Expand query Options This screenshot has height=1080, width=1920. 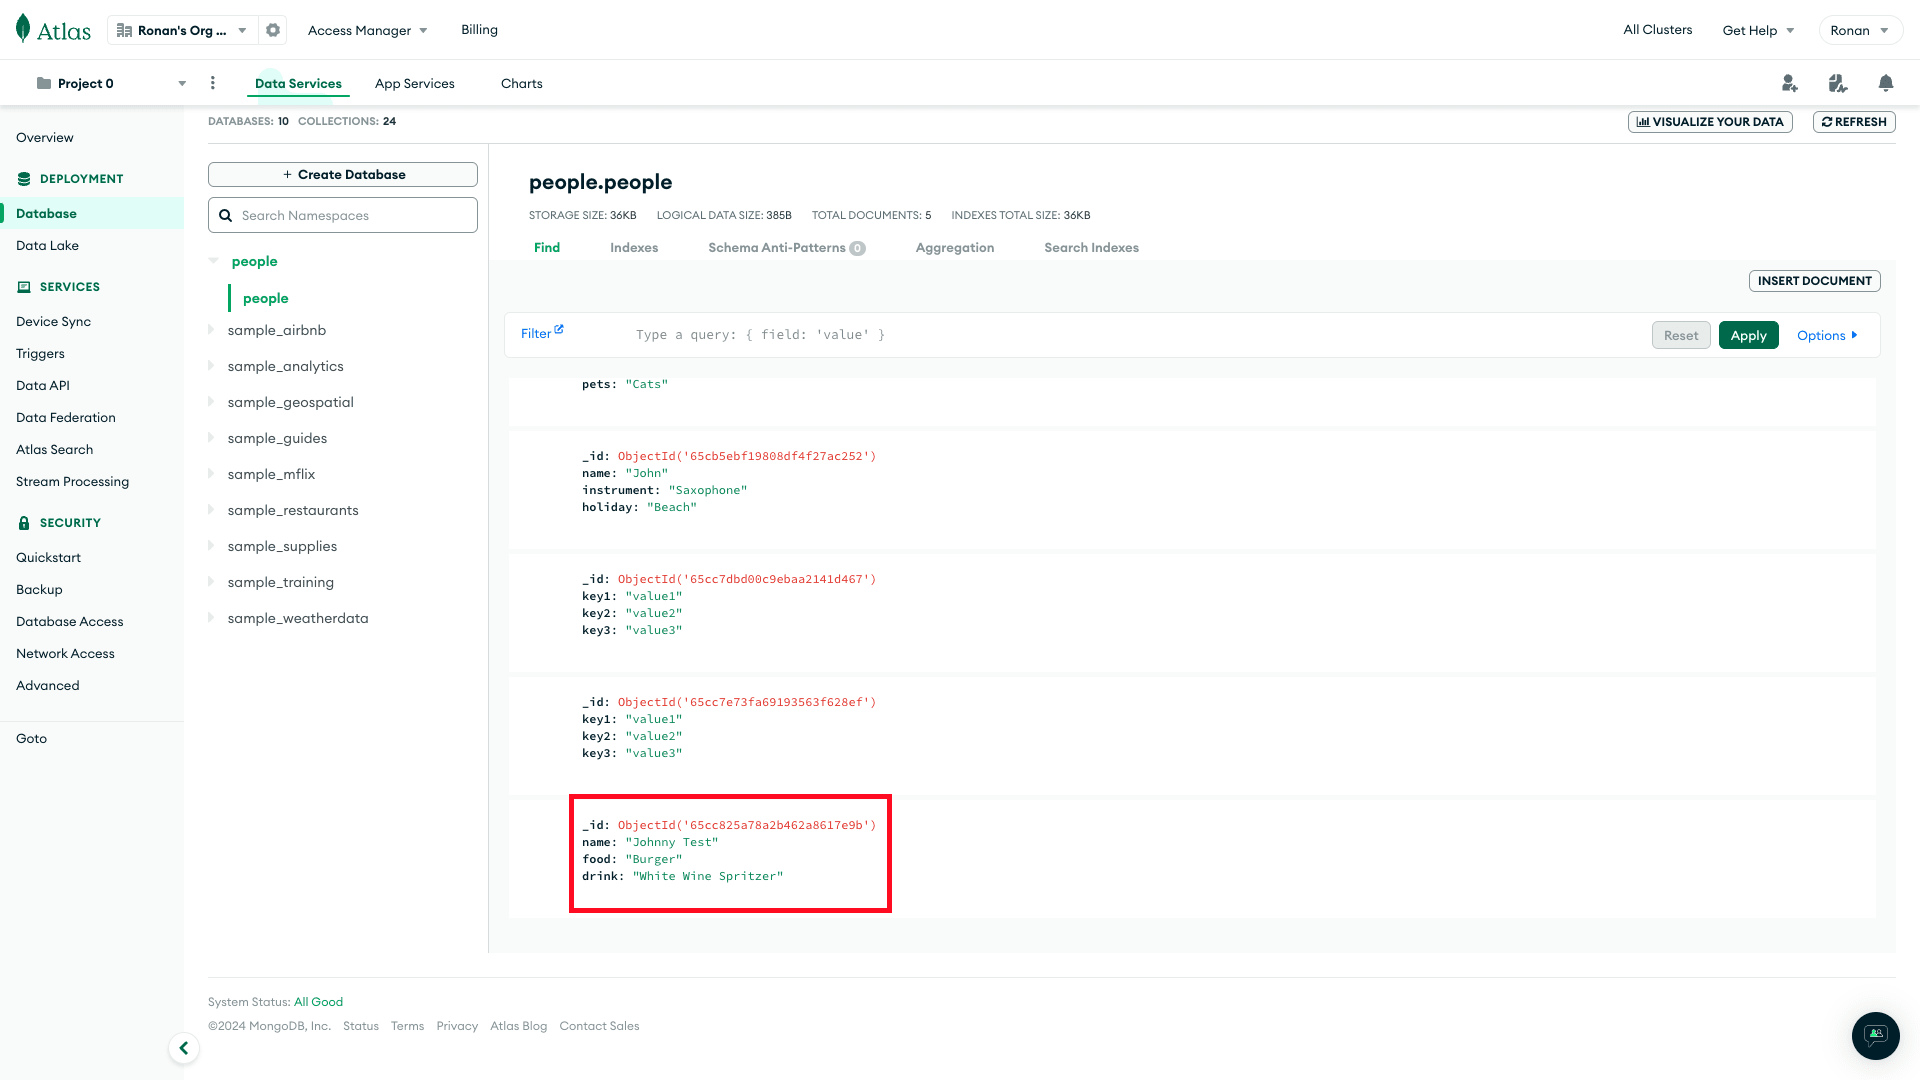click(x=1827, y=335)
